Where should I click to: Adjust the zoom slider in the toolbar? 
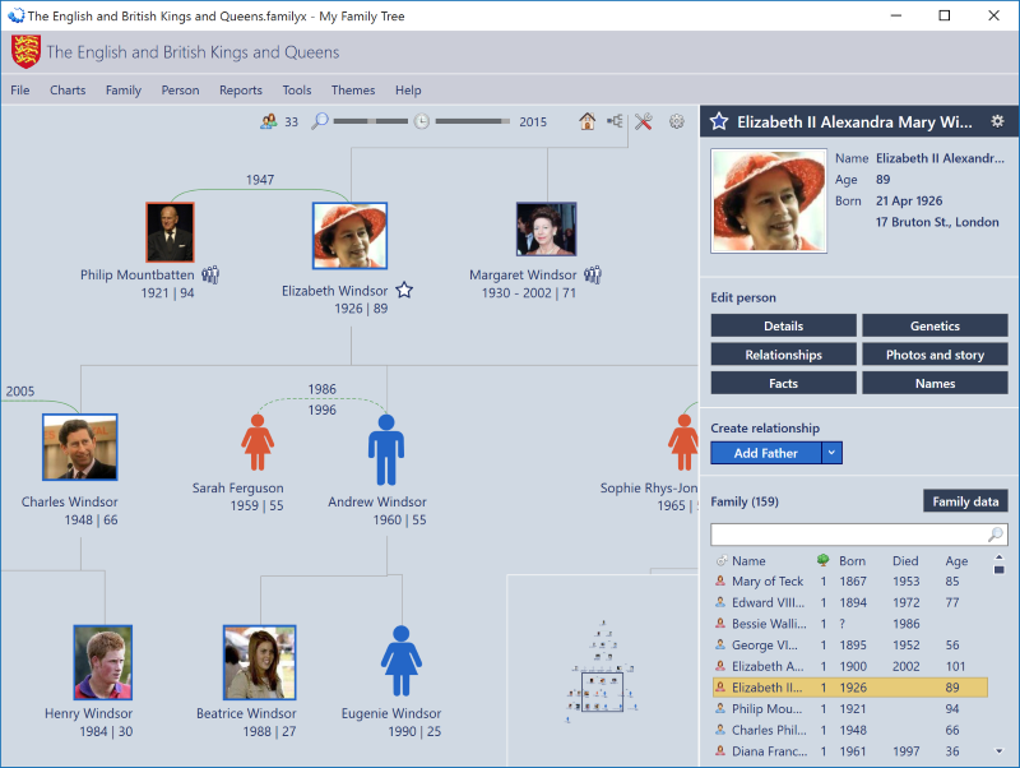coord(370,122)
